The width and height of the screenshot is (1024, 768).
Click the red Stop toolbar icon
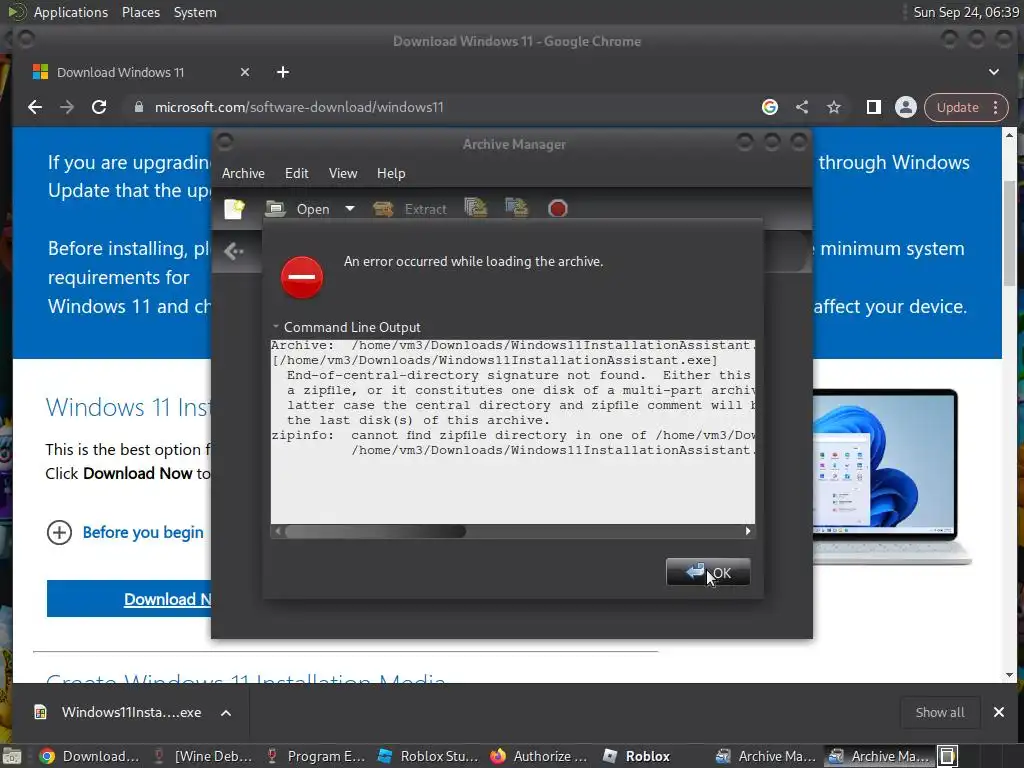click(x=558, y=209)
